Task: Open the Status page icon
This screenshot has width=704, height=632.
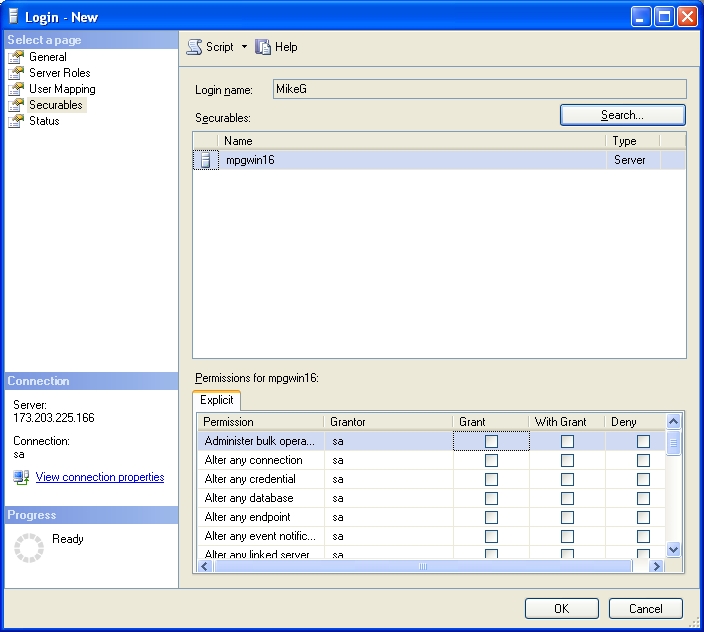Action: coord(16,121)
